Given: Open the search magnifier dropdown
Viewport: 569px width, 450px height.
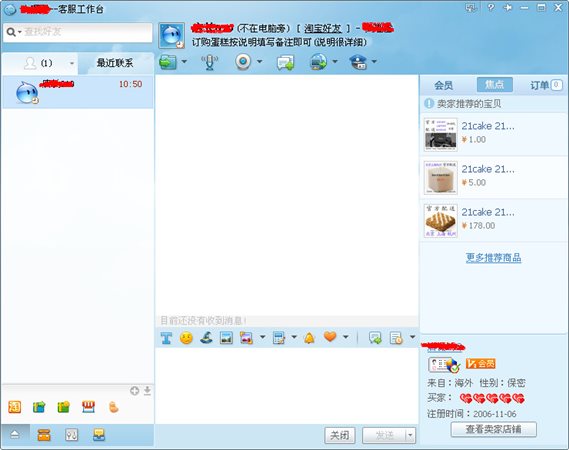Looking at the screenshot, I should (14, 32).
